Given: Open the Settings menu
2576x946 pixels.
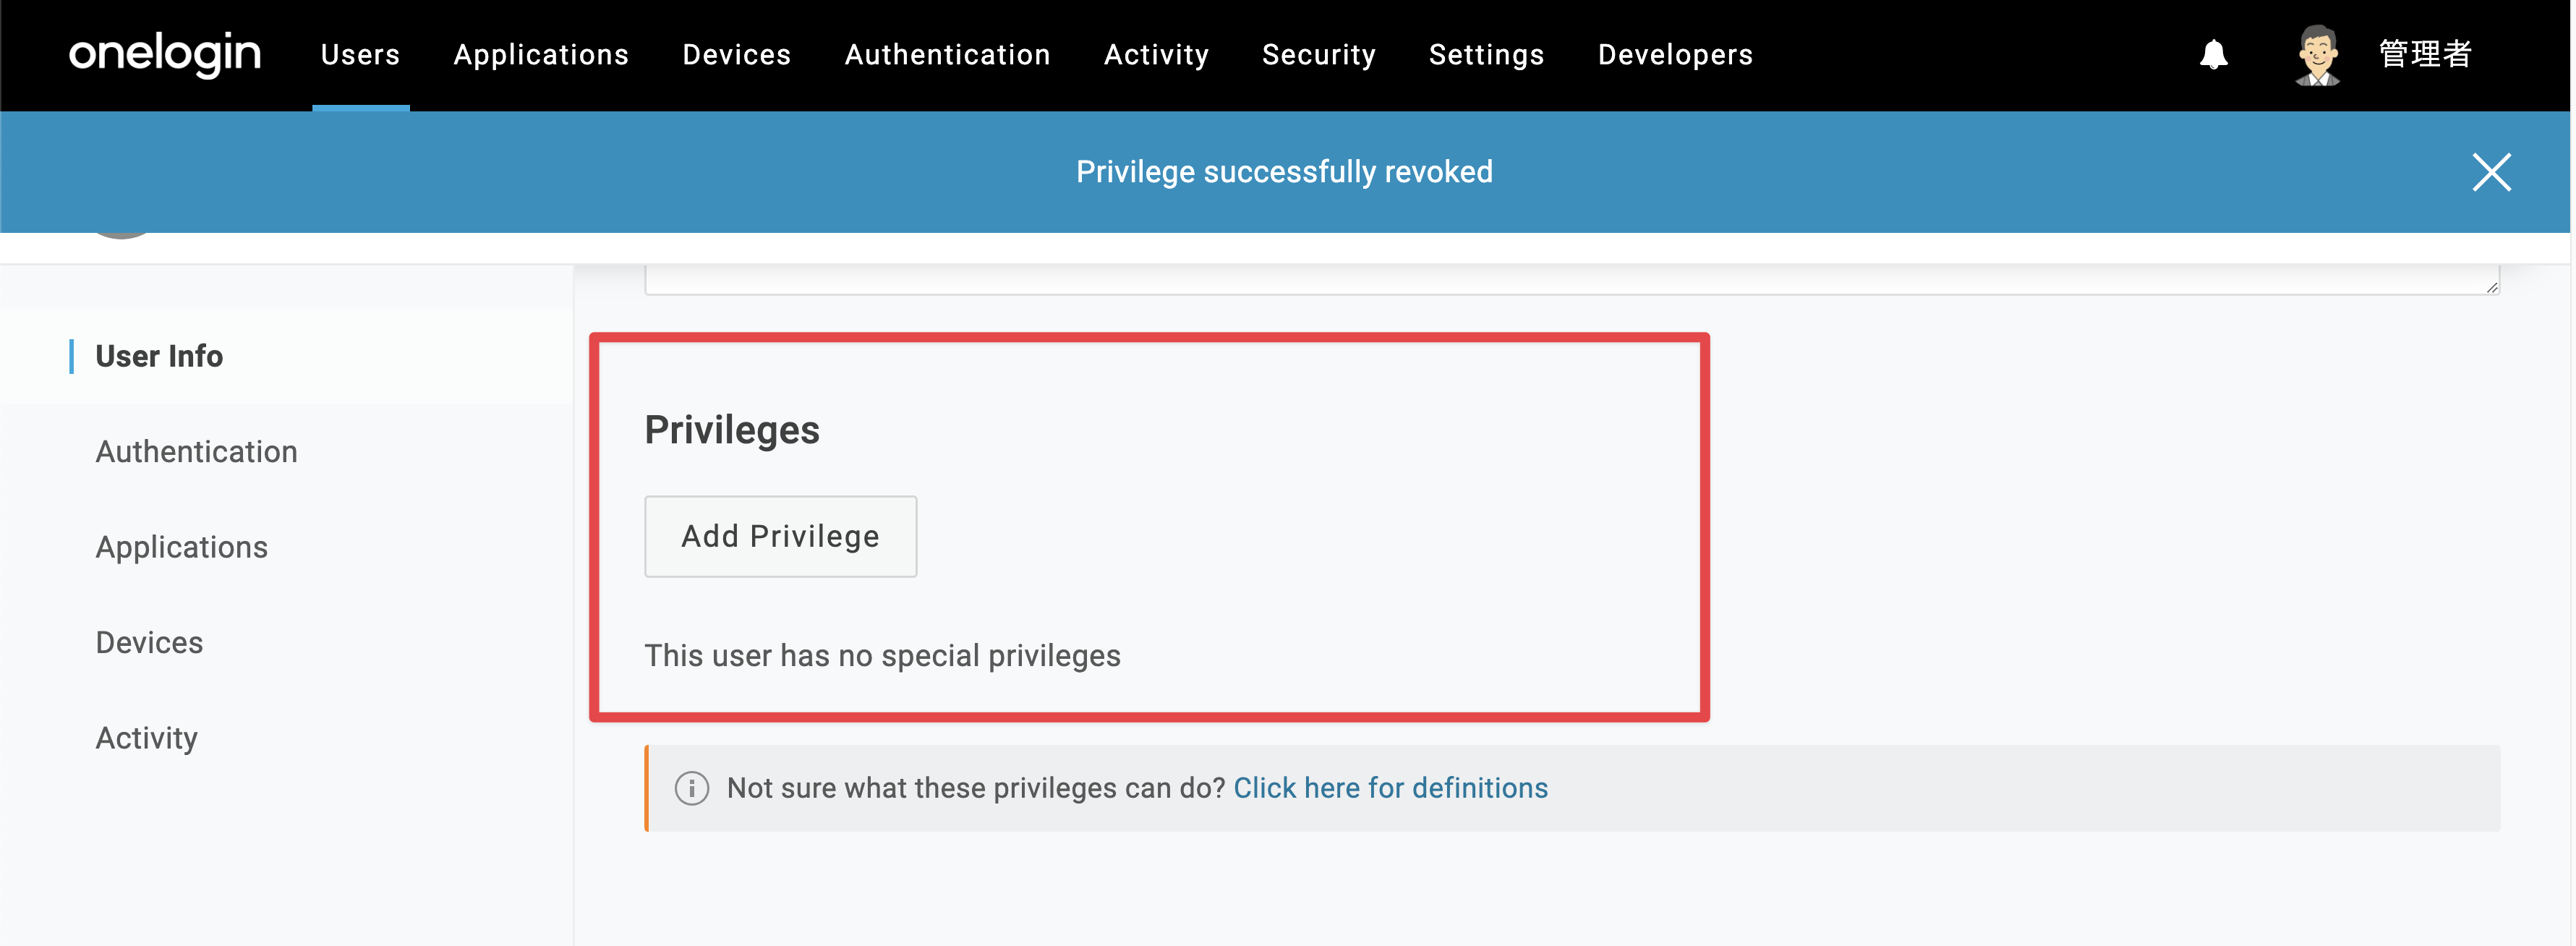Looking at the screenshot, I should coord(1487,55).
